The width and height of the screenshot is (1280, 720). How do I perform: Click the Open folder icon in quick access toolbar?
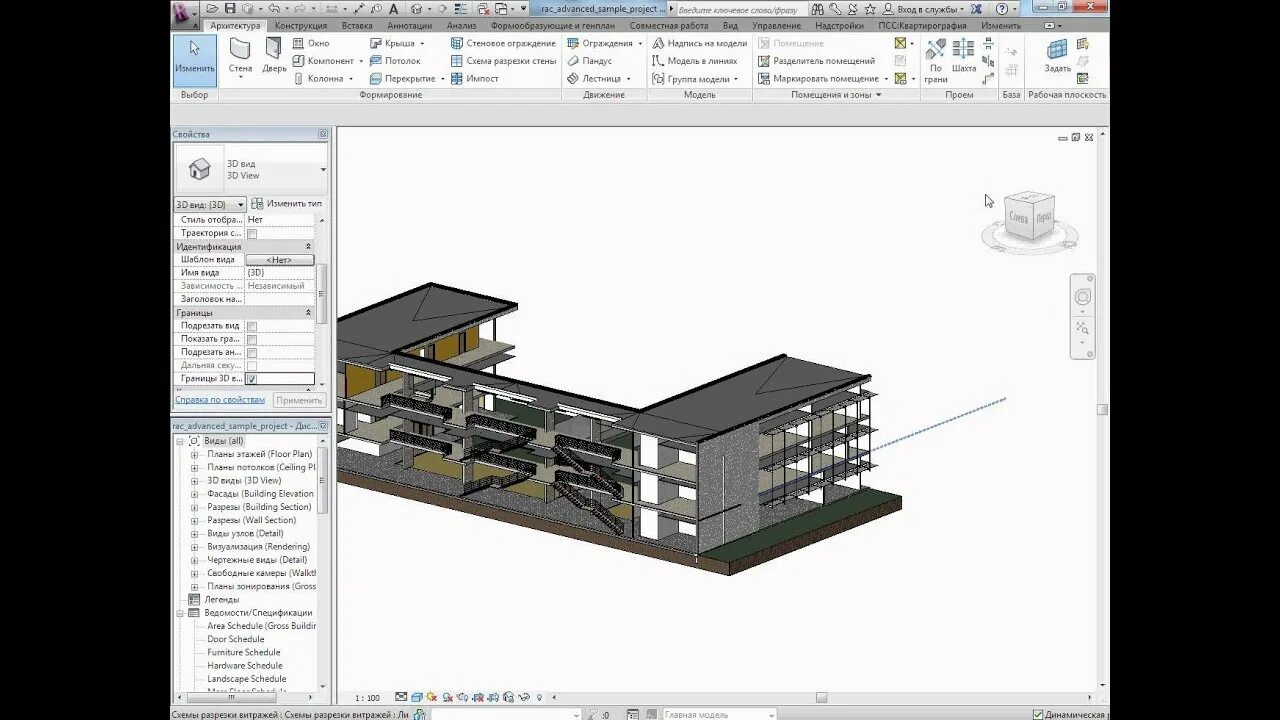210,9
